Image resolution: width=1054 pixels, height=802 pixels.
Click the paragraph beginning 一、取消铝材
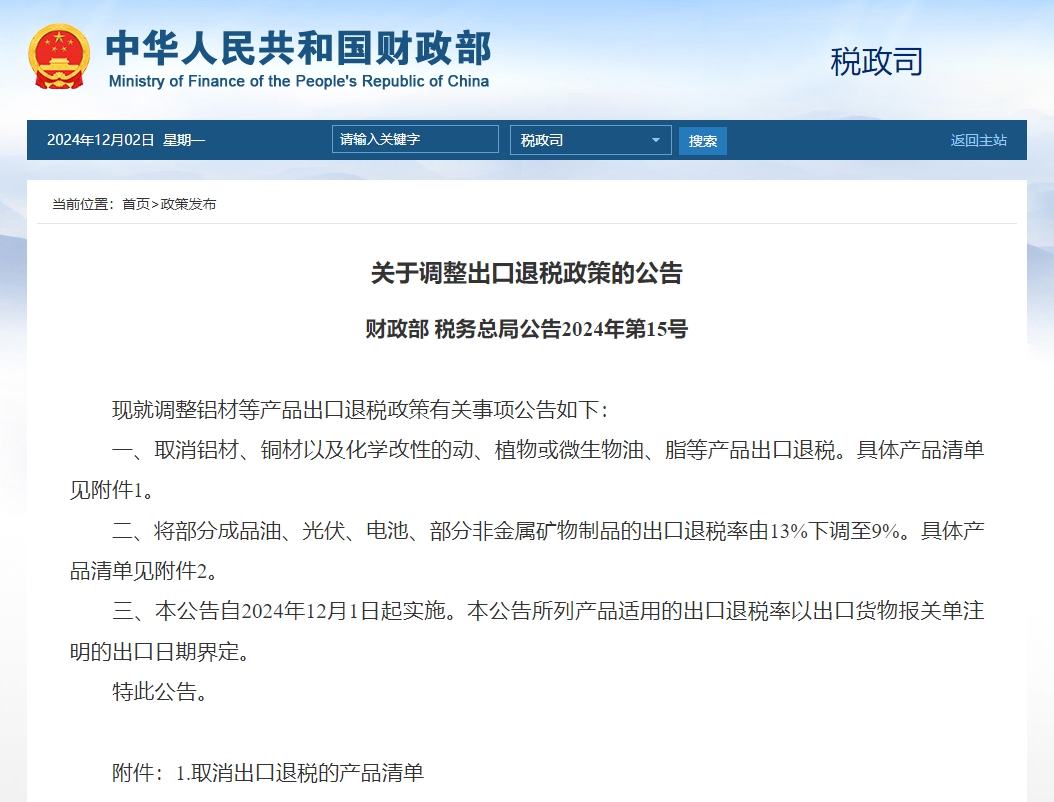(548, 450)
